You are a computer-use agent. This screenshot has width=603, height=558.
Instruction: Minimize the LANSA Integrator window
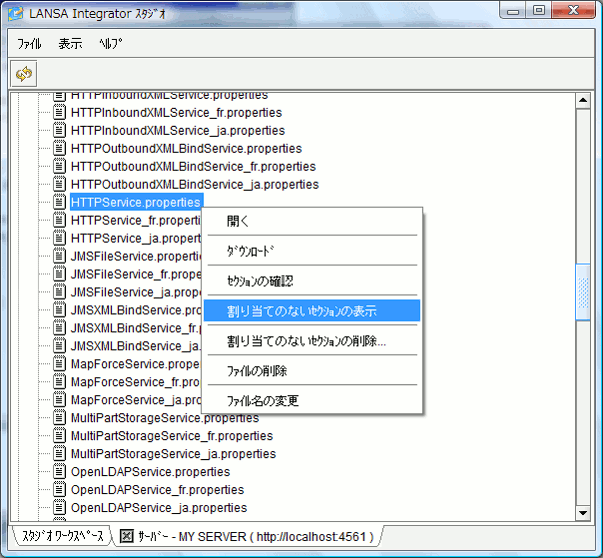[513, 11]
